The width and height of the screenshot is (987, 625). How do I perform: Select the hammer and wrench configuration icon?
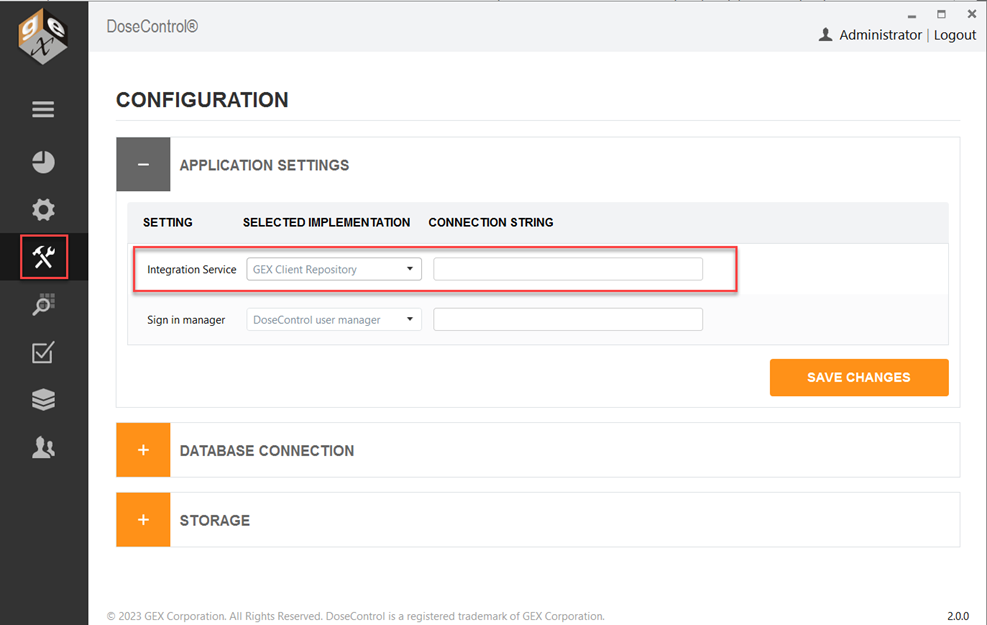[43, 256]
